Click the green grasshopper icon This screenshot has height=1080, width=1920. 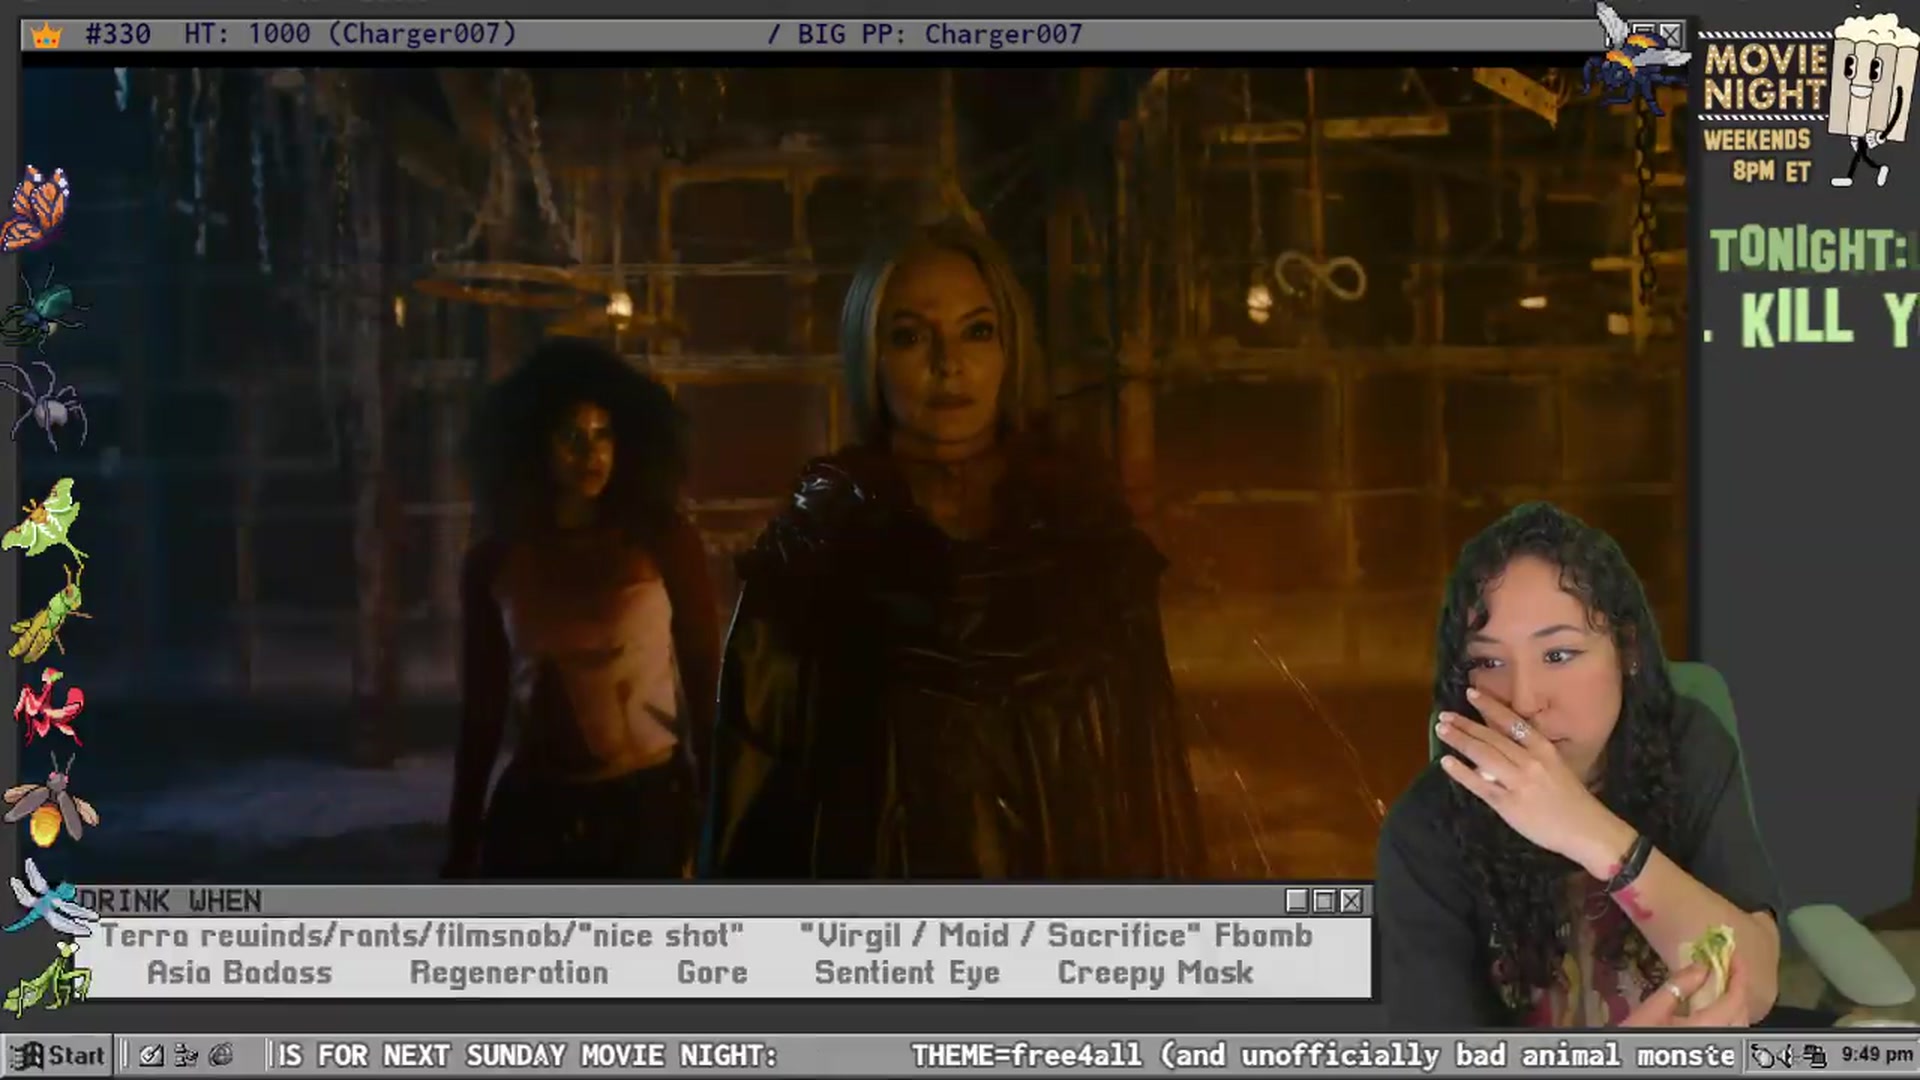coord(50,615)
